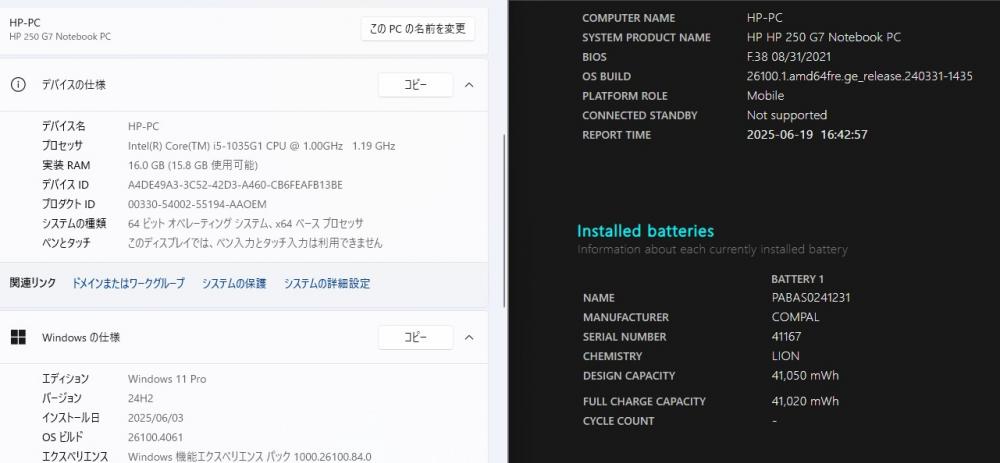Select the RAM value 16.0 GB
This screenshot has width=1000, height=463.
pyautogui.click(x=193, y=165)
